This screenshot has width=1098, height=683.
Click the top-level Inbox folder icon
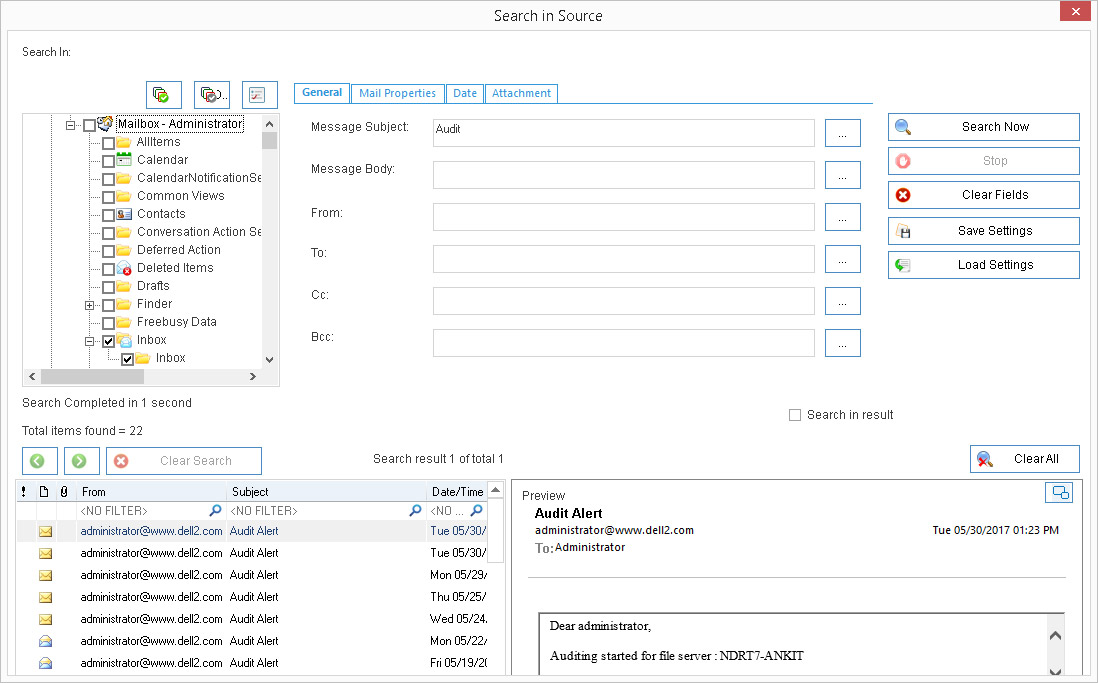(124, 340)
